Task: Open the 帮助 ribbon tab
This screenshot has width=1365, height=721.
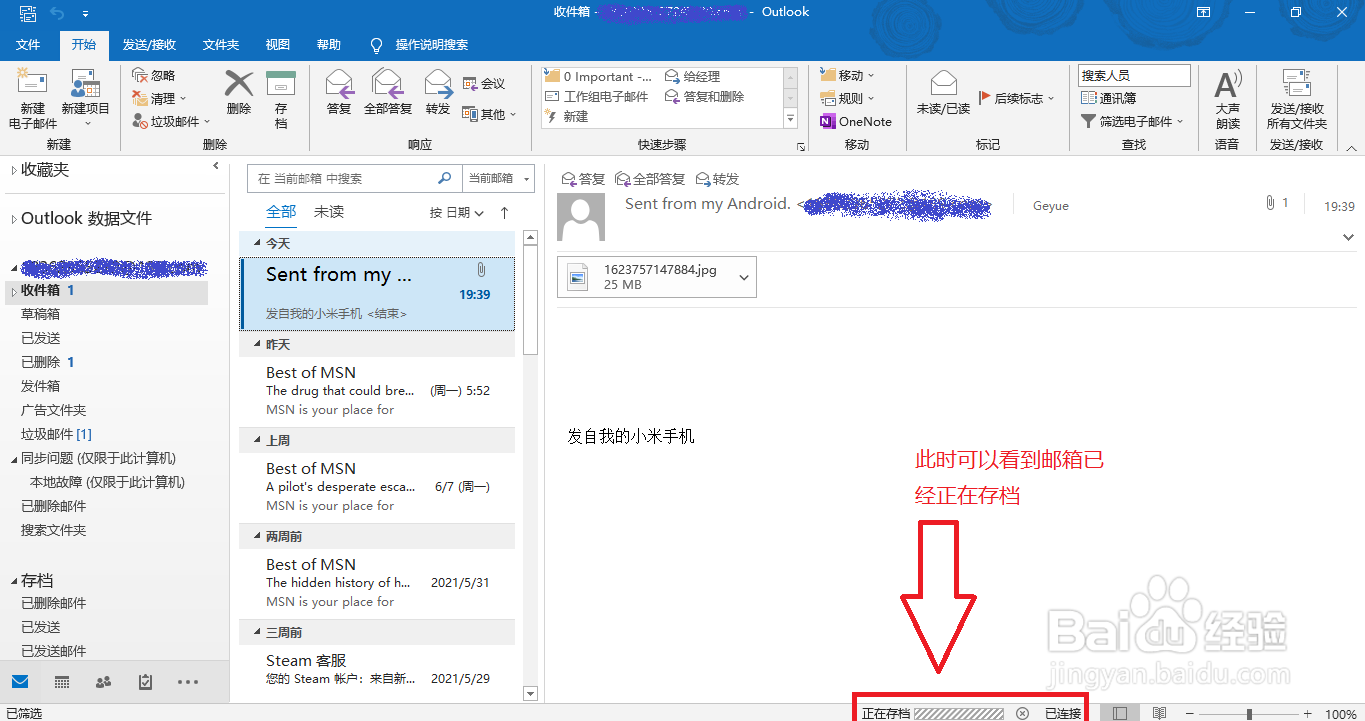Action: 329,45
